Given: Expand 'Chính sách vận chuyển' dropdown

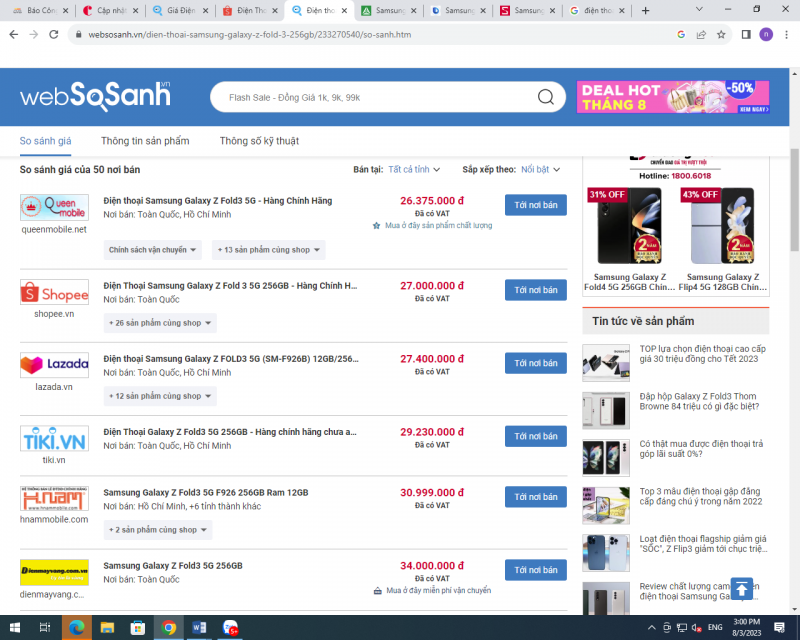Looking at the screenshot, I should click(x=153, y=249).
